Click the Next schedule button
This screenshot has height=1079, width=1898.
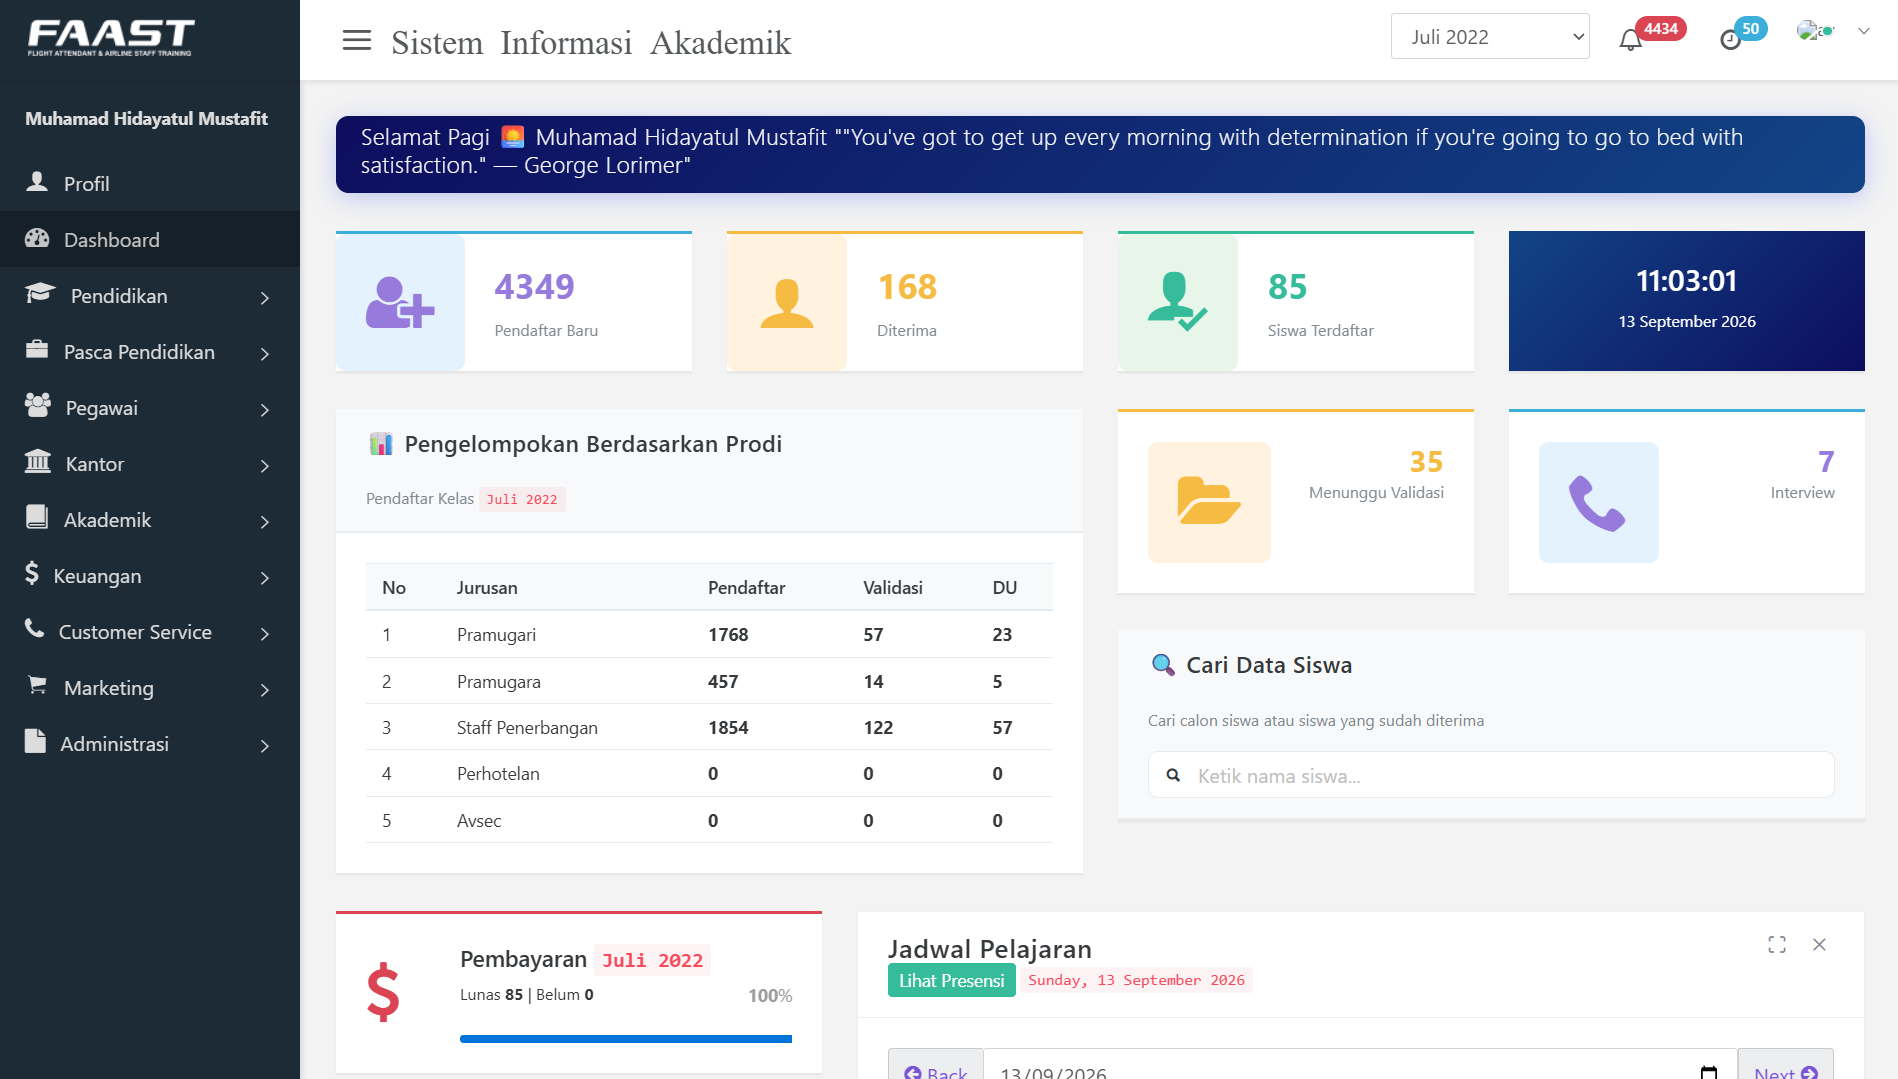click(1785, 1066)
